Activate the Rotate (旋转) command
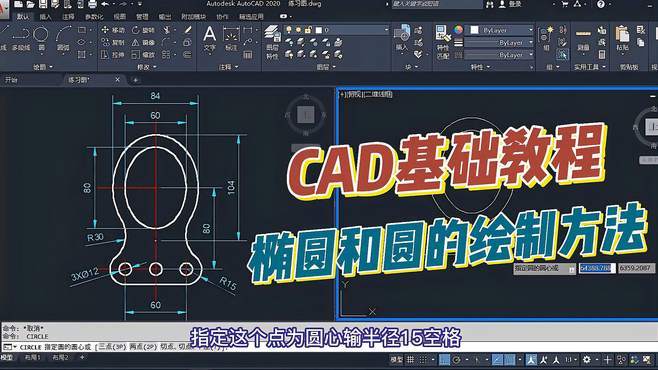658x370 pixels. pyautogui.click(x=143, y=30)
